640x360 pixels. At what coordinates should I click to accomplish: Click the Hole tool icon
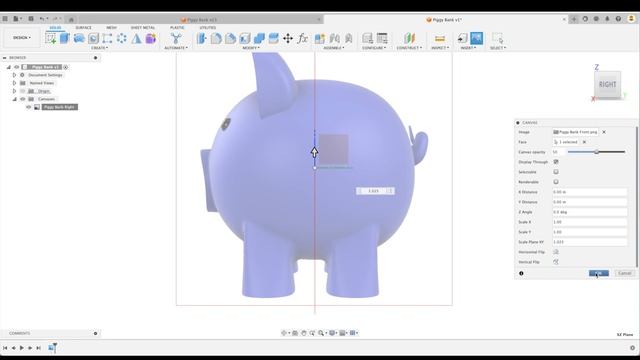(x=93, y=38)
